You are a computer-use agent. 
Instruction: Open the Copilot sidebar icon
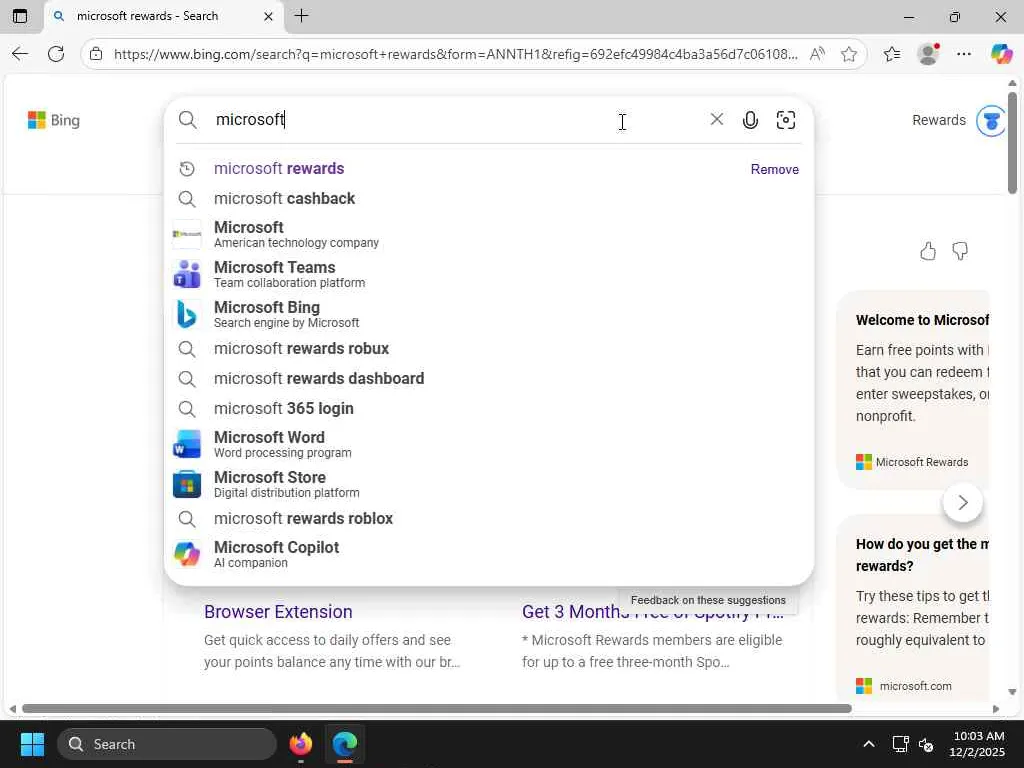[x=1000, y=54]
